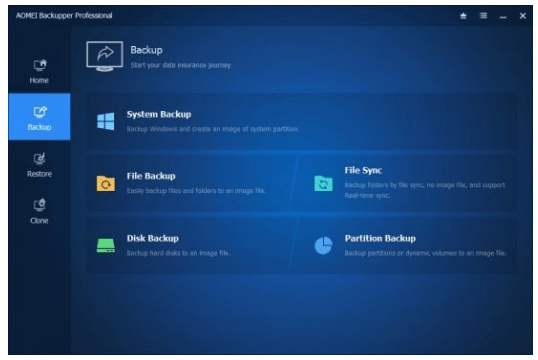The width and height of the screenshot is (538, 360).
Task: Click 'Start your data insurance journey' subtitle
Action: [180, 65]
